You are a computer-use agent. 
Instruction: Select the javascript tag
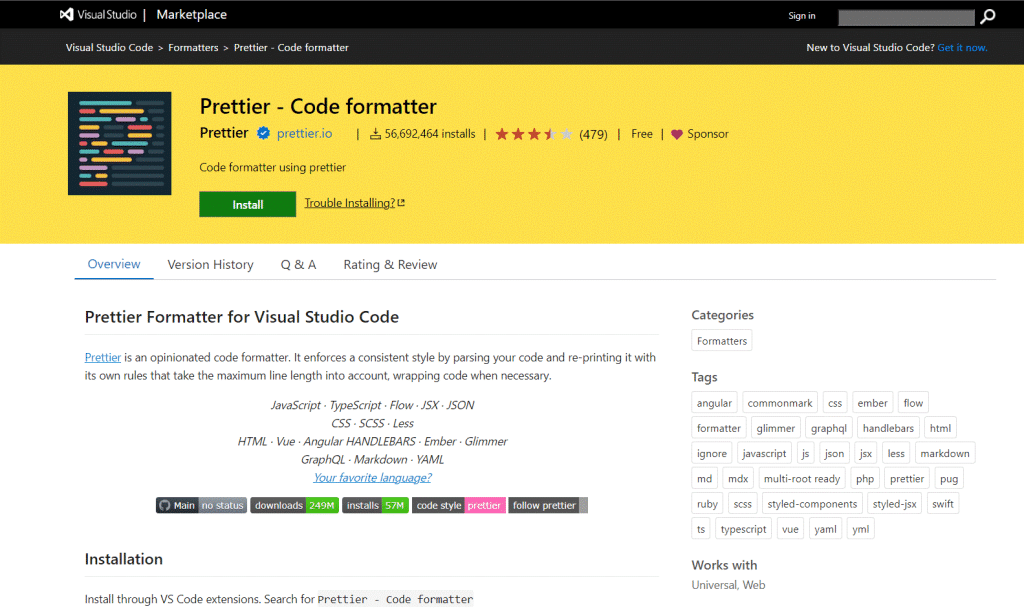point(764,453)
